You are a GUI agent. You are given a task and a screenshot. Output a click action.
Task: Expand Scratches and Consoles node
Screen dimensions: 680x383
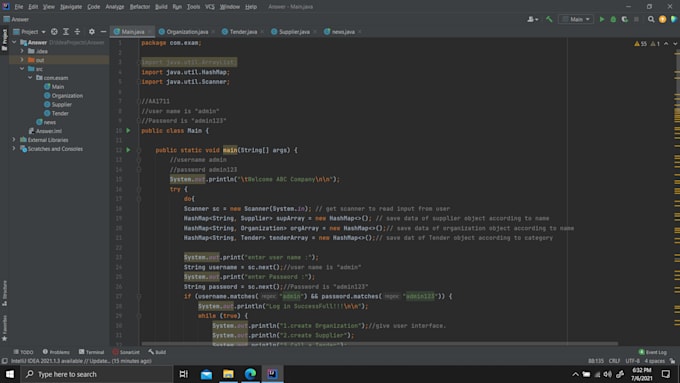tap(14, 149)
